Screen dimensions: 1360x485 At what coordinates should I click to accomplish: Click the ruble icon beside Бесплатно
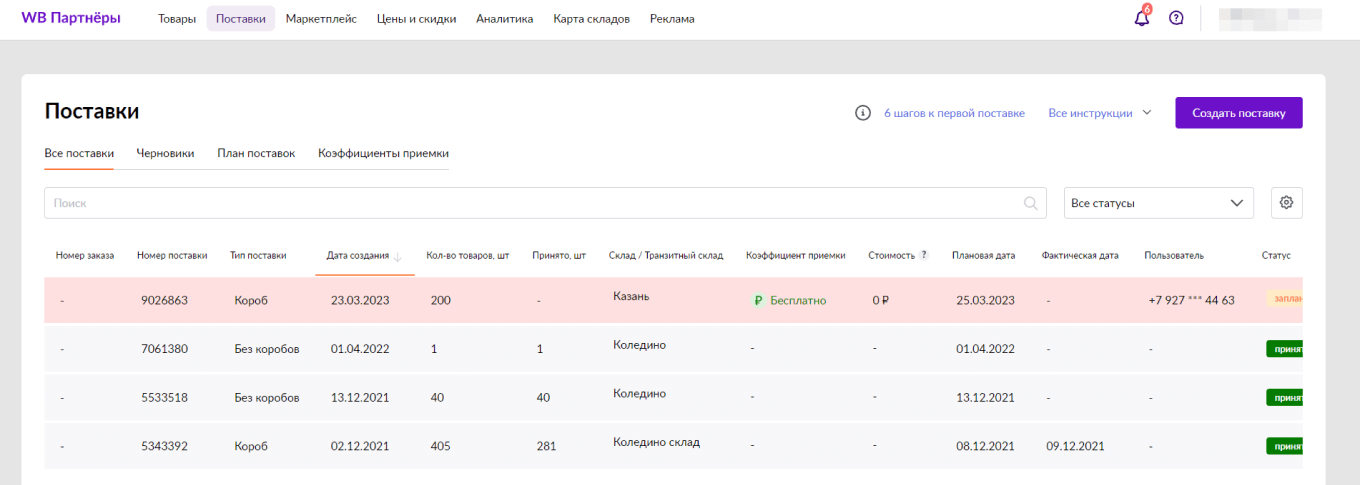tap(758, 300)
